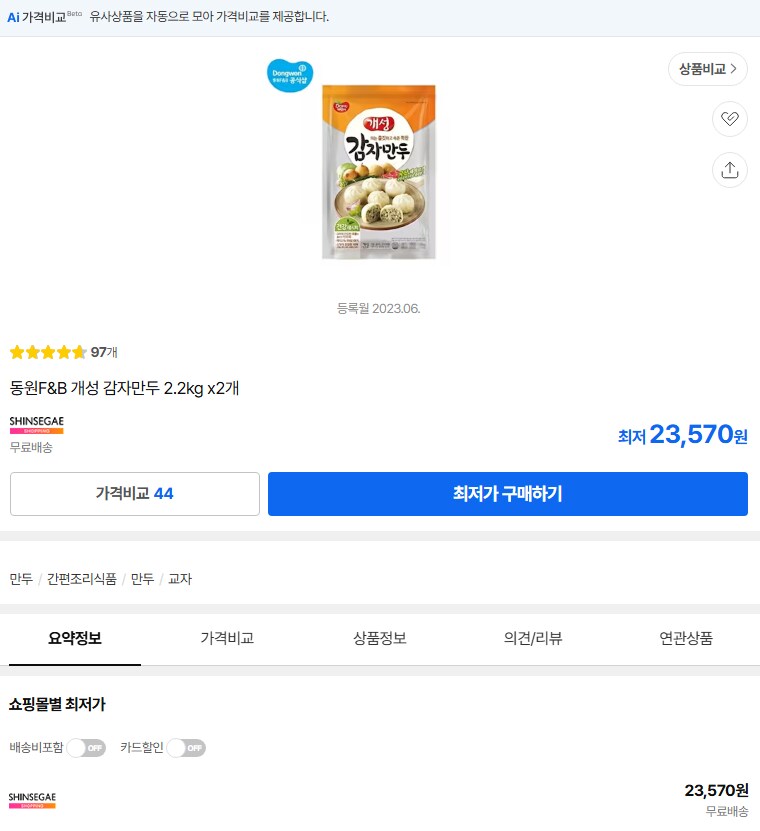Click the share icon below the heart
The width and height of the screenshot is (760, 831).
click(x=730, y=170)
